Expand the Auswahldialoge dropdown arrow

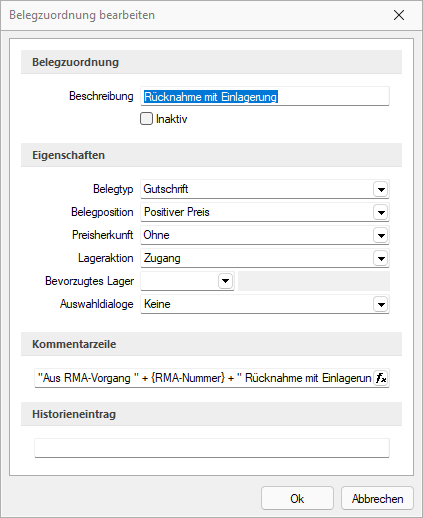coord(381,304)
